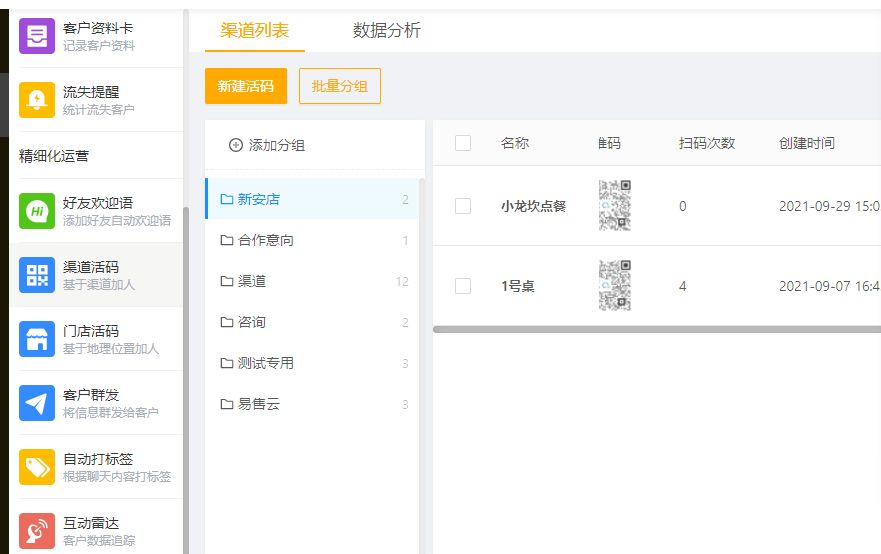The width and height of the screenshot is (881, 554).
Task: Click the 流失提醒 menu title
Action: coord(91,92)
